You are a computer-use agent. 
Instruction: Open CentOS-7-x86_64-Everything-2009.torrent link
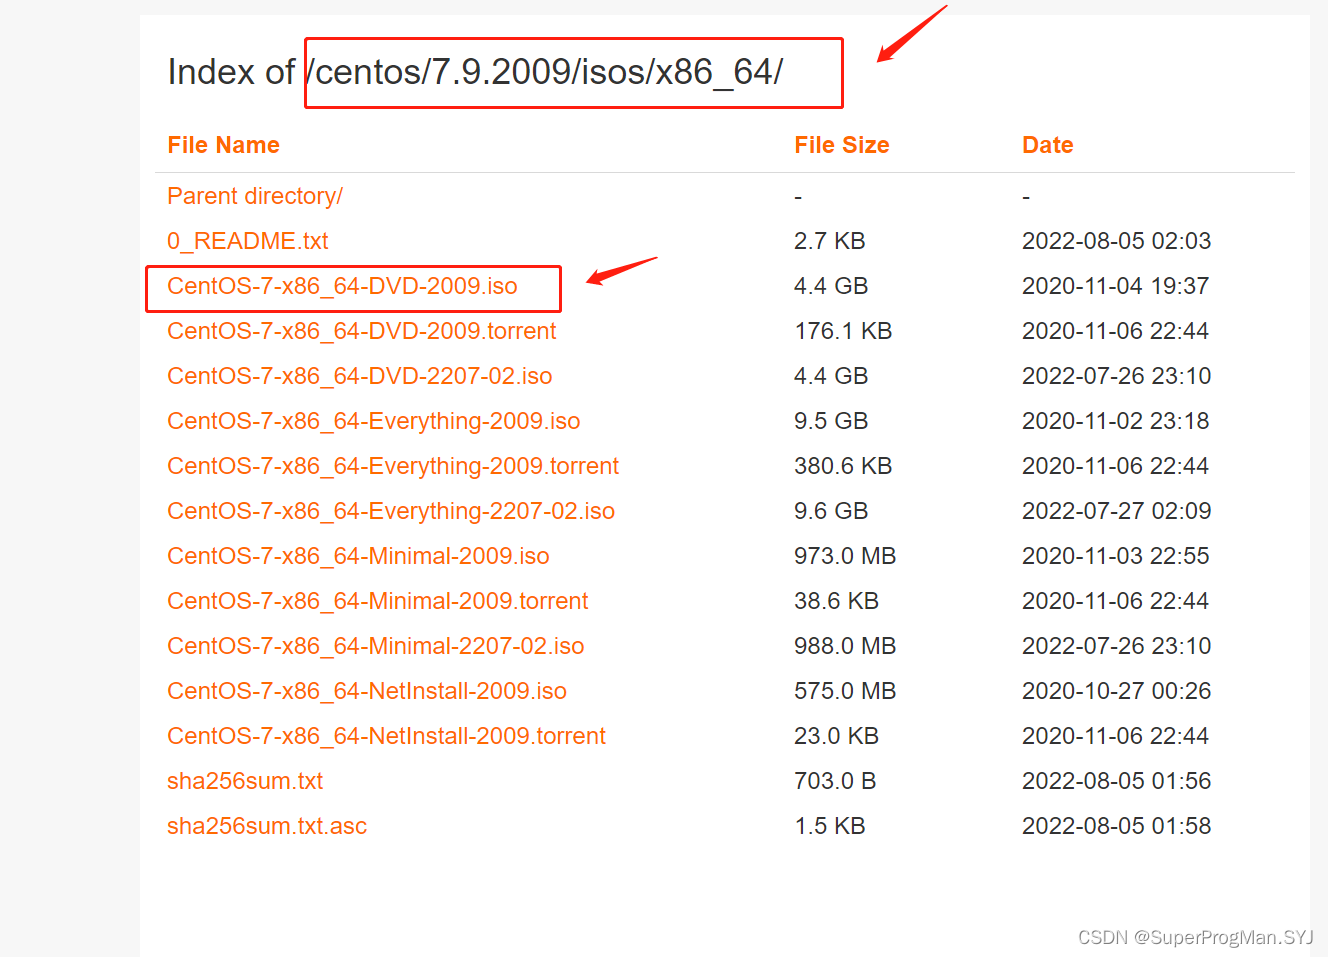tap(393, 466)
